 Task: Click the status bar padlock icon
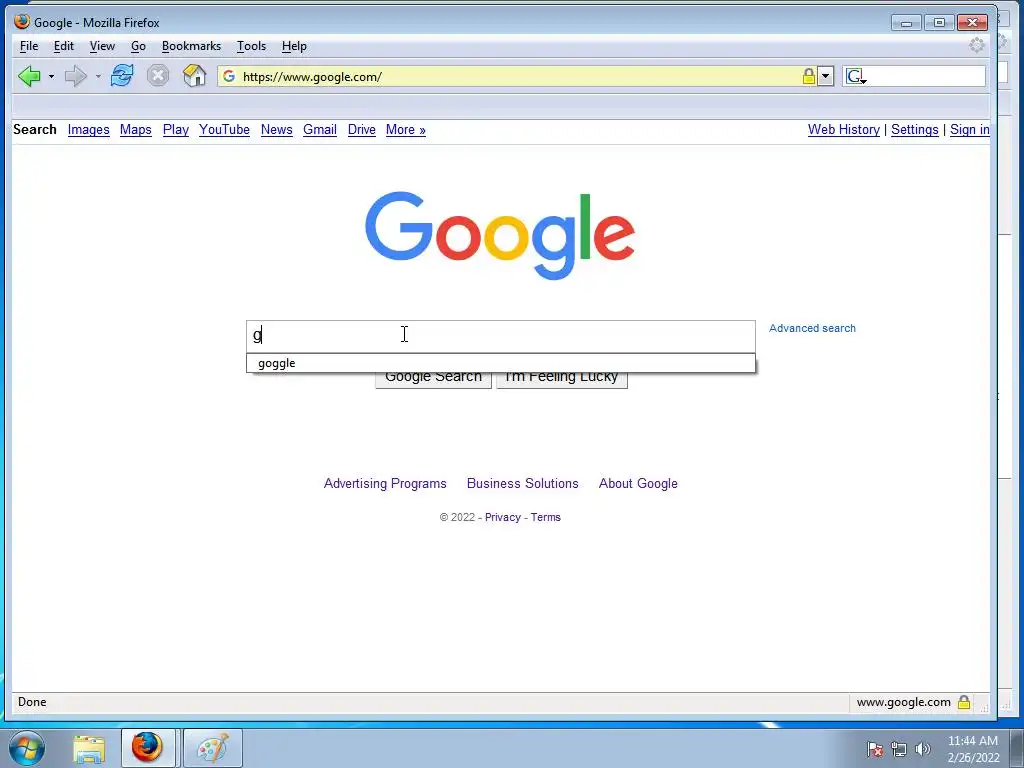[964, 702]
